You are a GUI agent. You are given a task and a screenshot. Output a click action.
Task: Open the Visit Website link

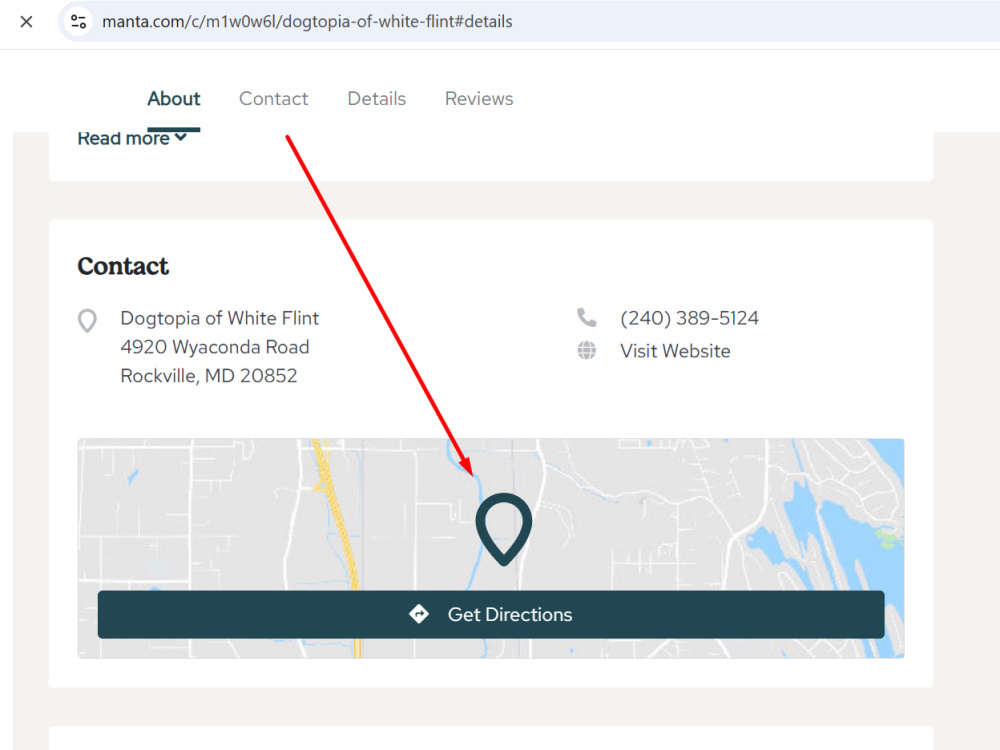click(675, 351)
